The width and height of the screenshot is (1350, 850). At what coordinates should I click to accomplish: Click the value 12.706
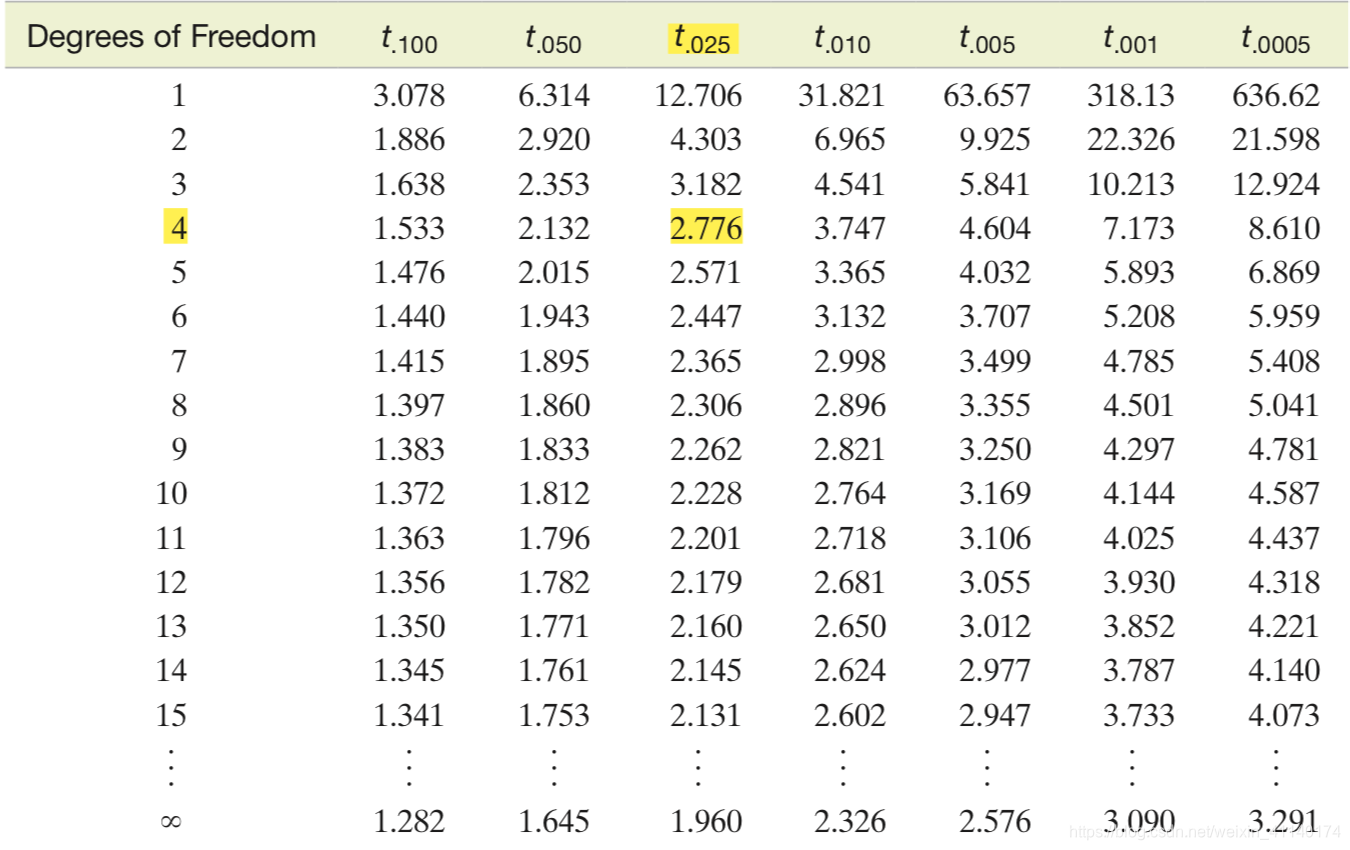click(x=699, y=96)
